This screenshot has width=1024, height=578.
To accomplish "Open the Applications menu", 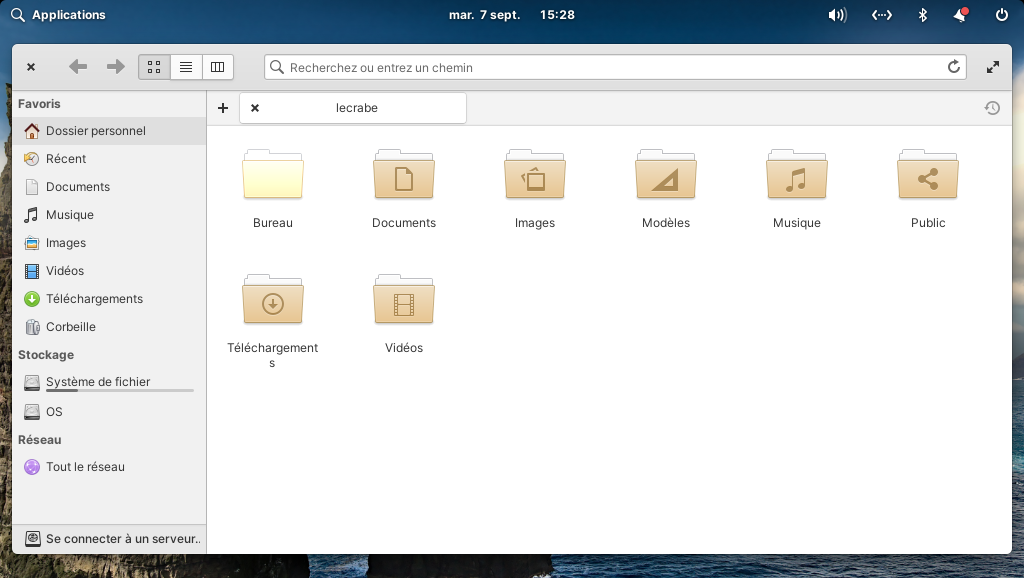I will [x=58, y=14].
